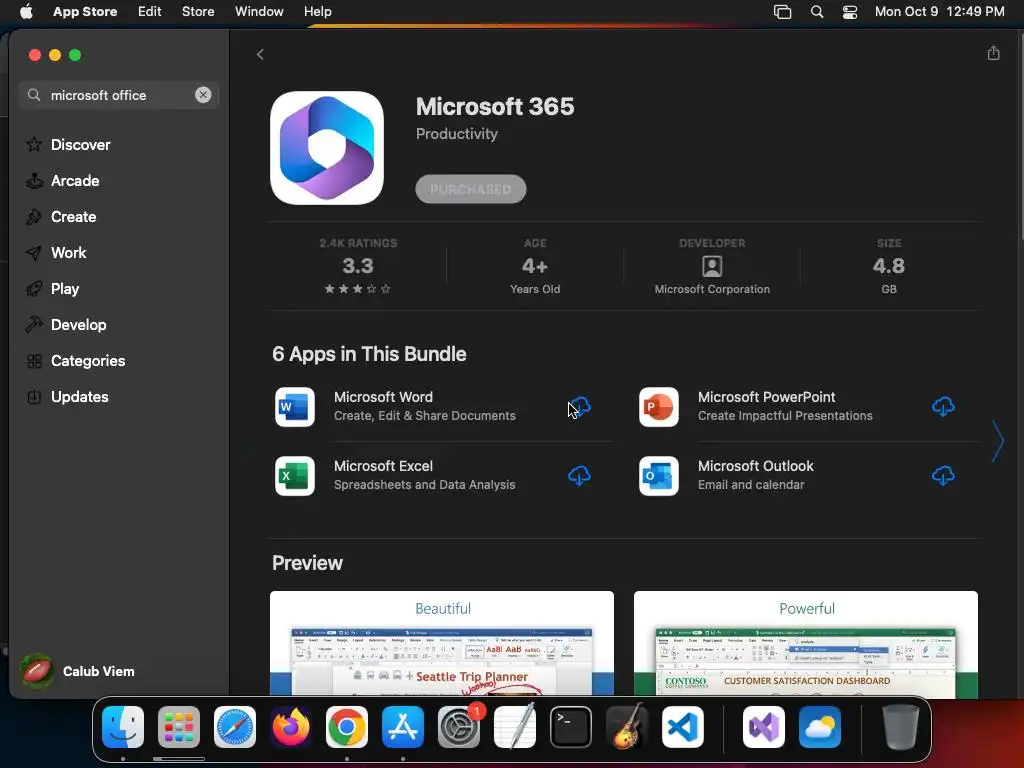Click the date and time in menu bar
Image resolution: width=1024 pixels, height=768 pixels.
pyautogui.click(x=939, y=11)
